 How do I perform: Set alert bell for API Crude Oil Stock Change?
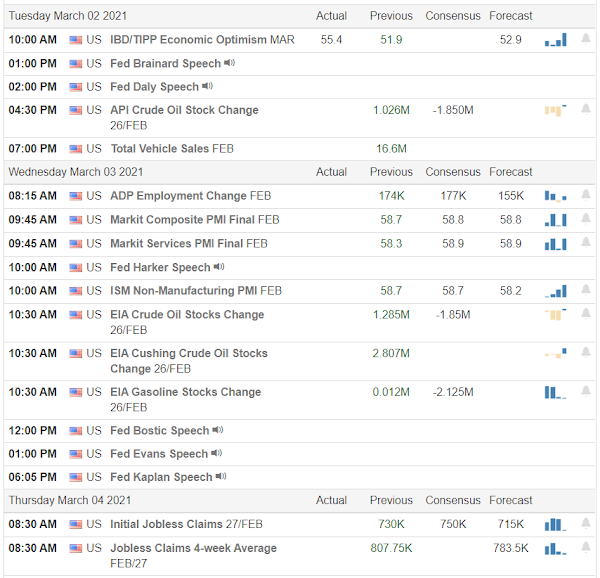tap(586, 109)
